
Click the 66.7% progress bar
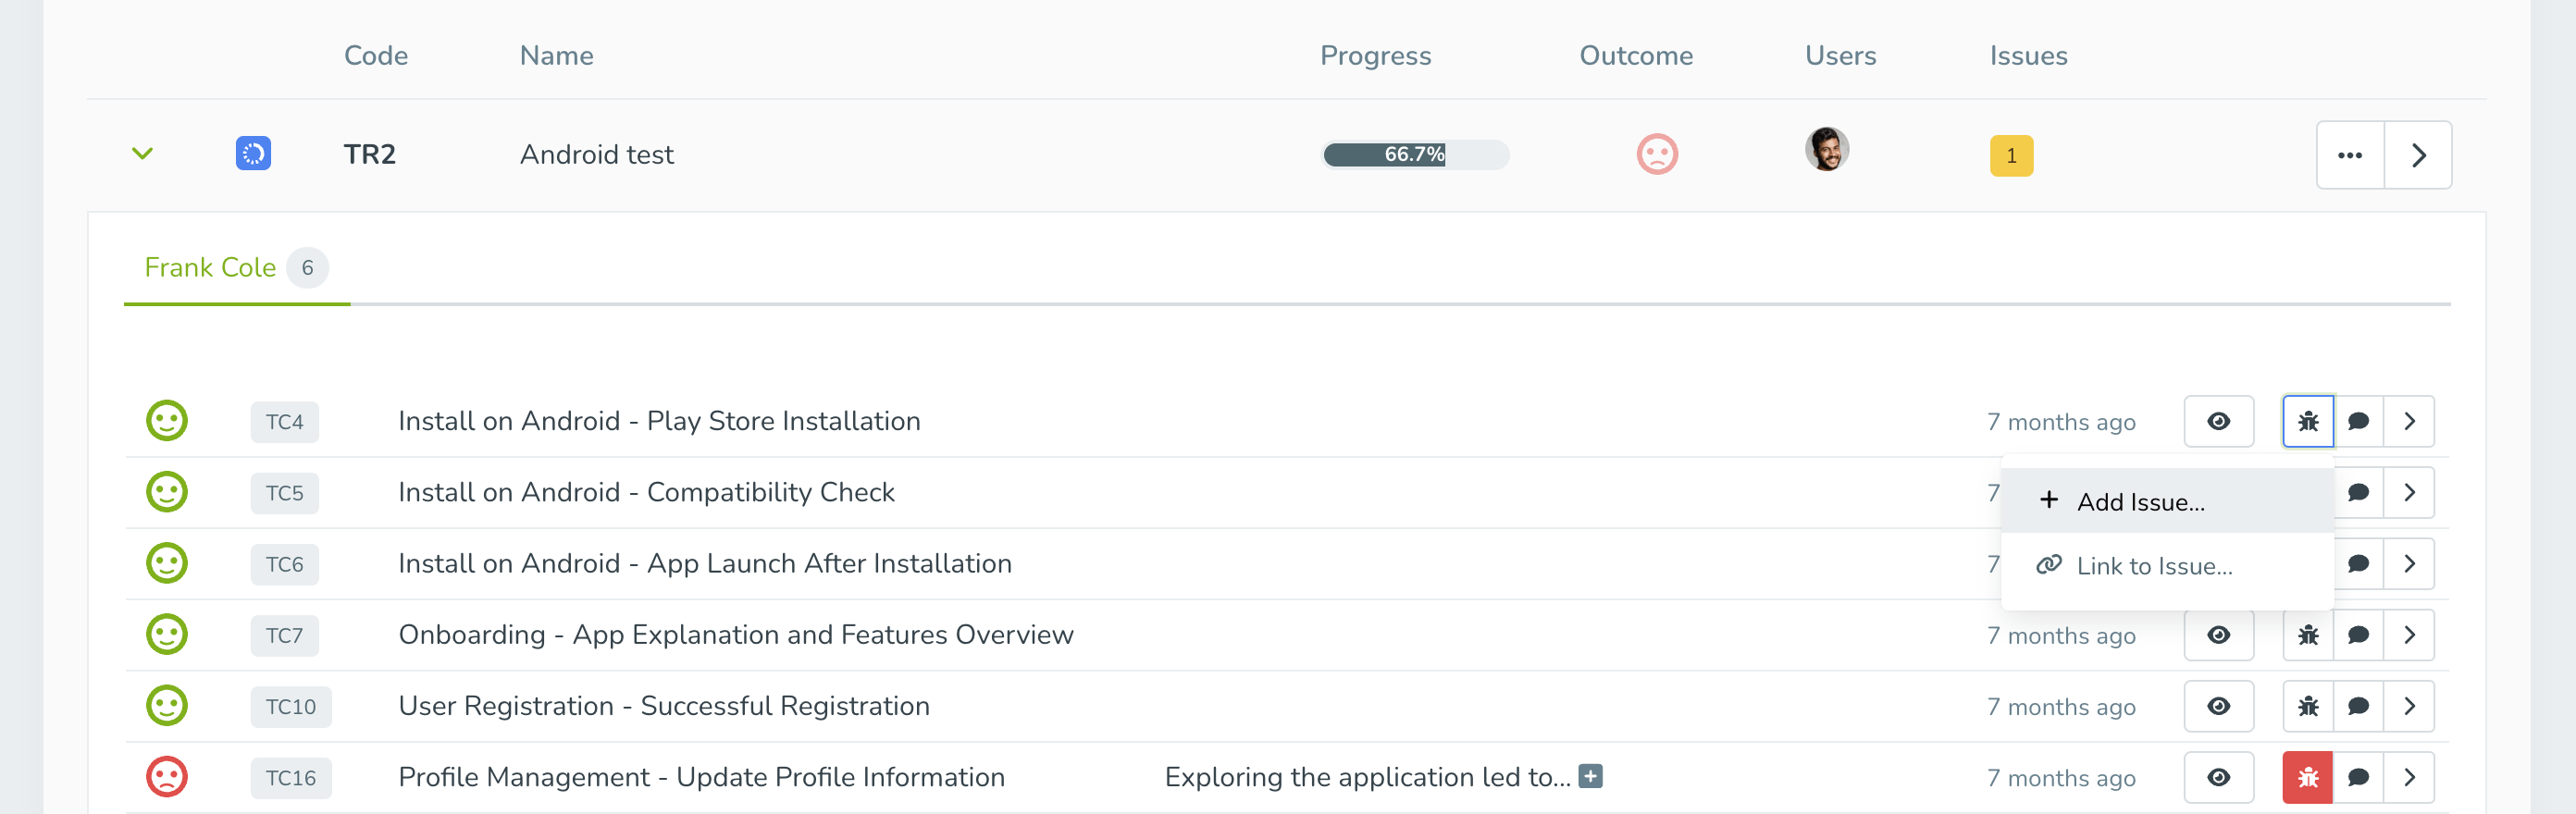[x=1415, y=154]
